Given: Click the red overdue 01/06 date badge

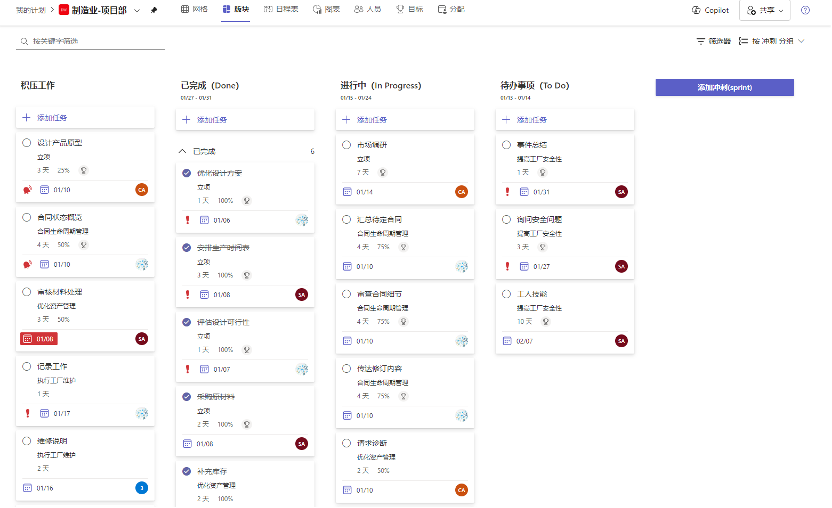Looking at the screenshot, I should pyautogui.click(x=40, y=339).
